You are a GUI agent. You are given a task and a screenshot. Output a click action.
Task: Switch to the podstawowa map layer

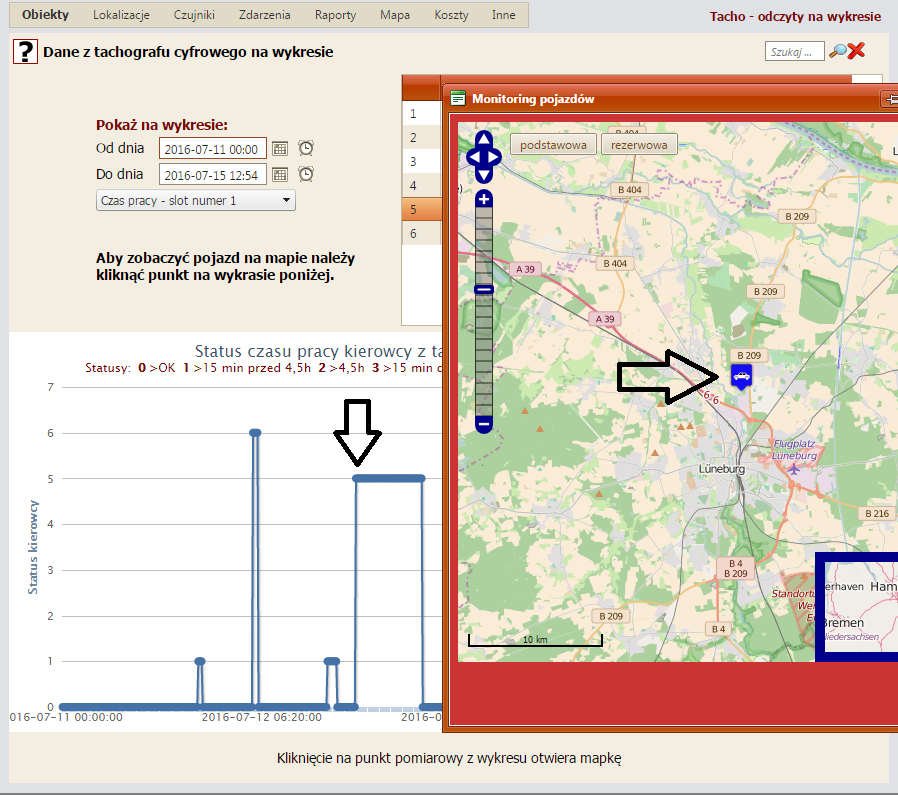[553, 145]
